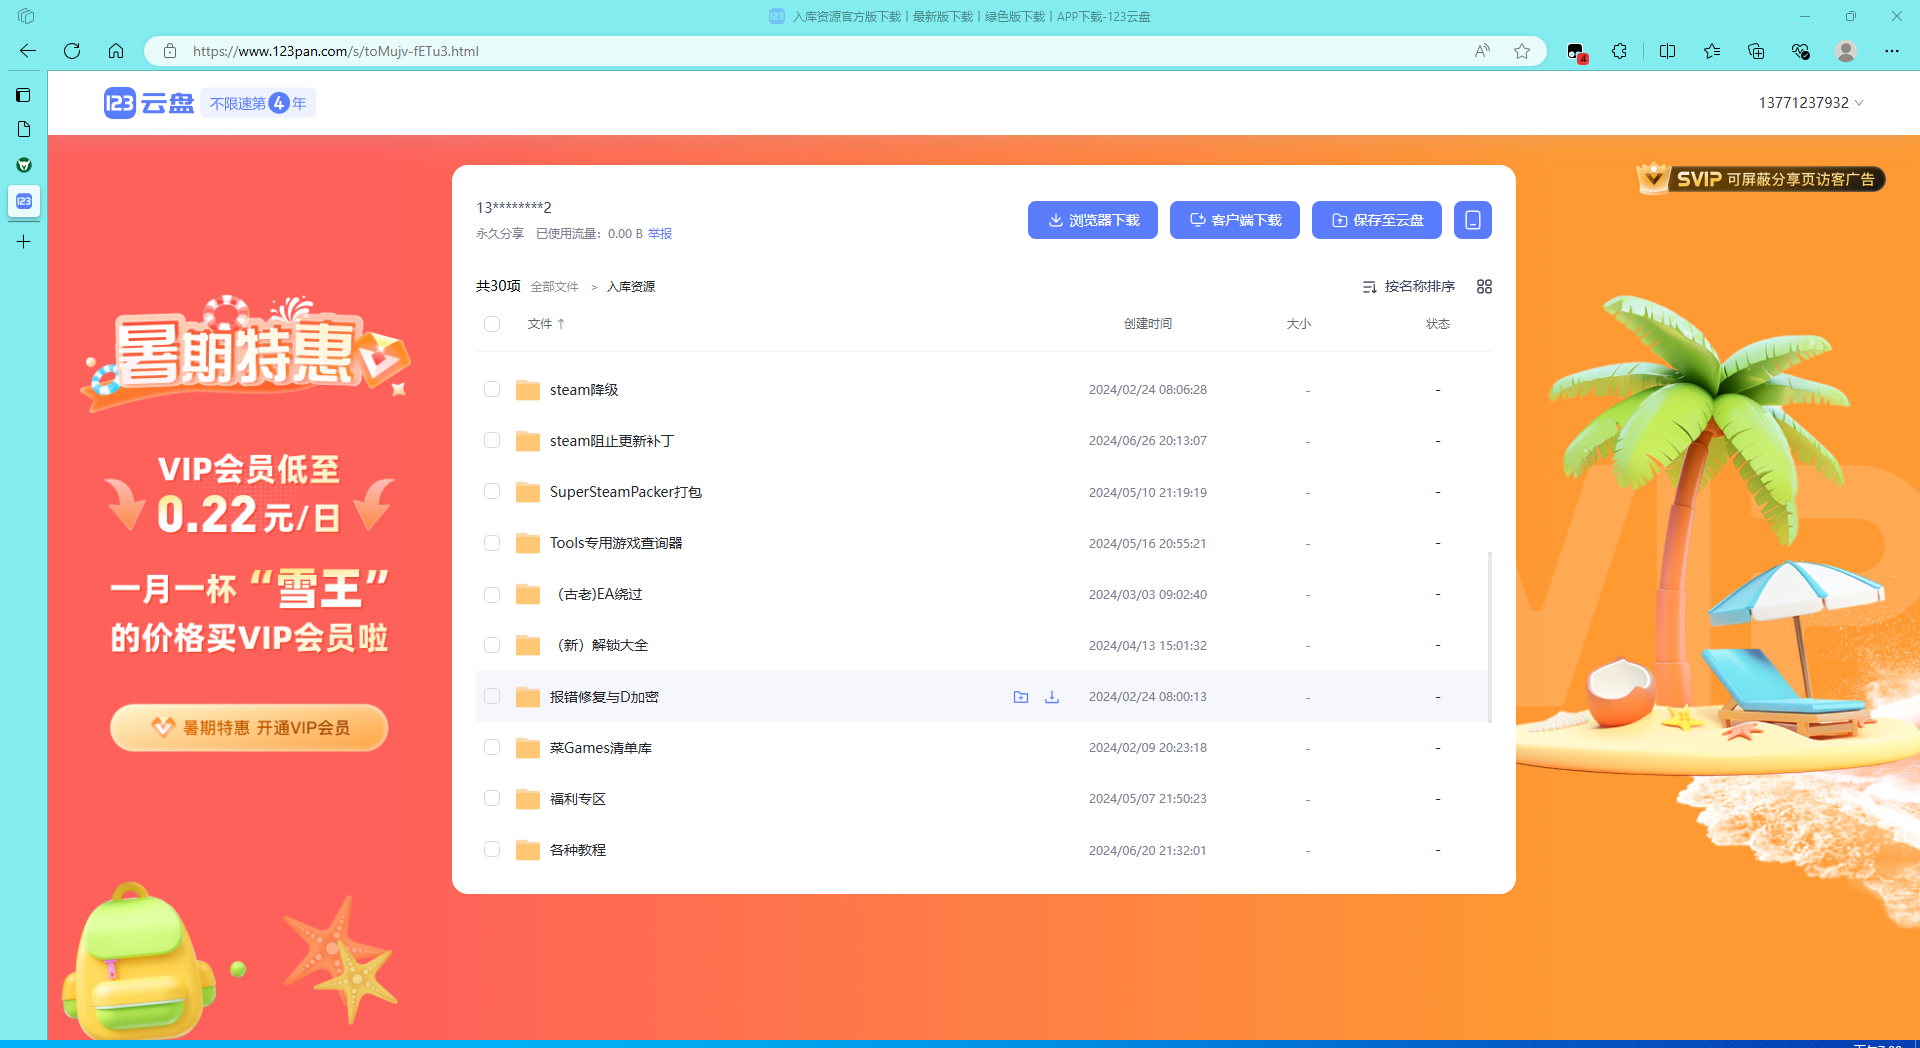Click download icon on 报错修复与D加密 row
This screenshot has width=1920, height=1048.
[1052, 697]
